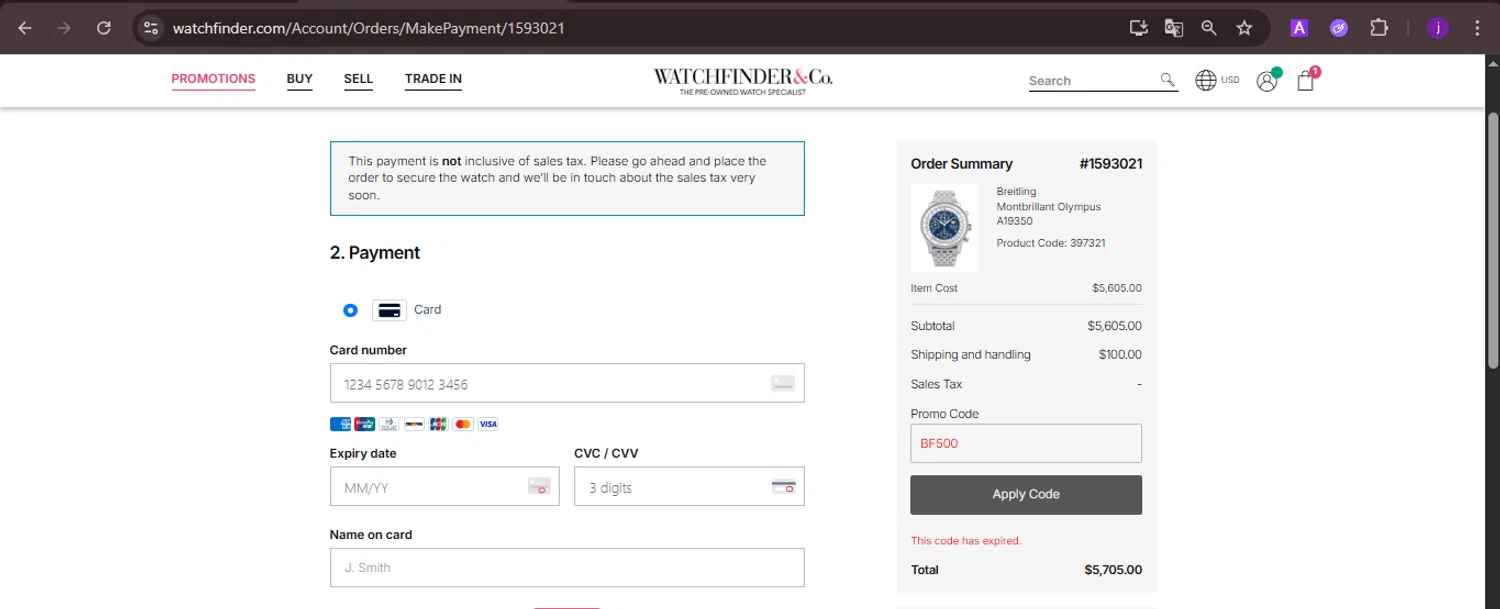1500x609 pixels.
Task: Click the Montbrillant Olympus product name
Action: 1049,207
